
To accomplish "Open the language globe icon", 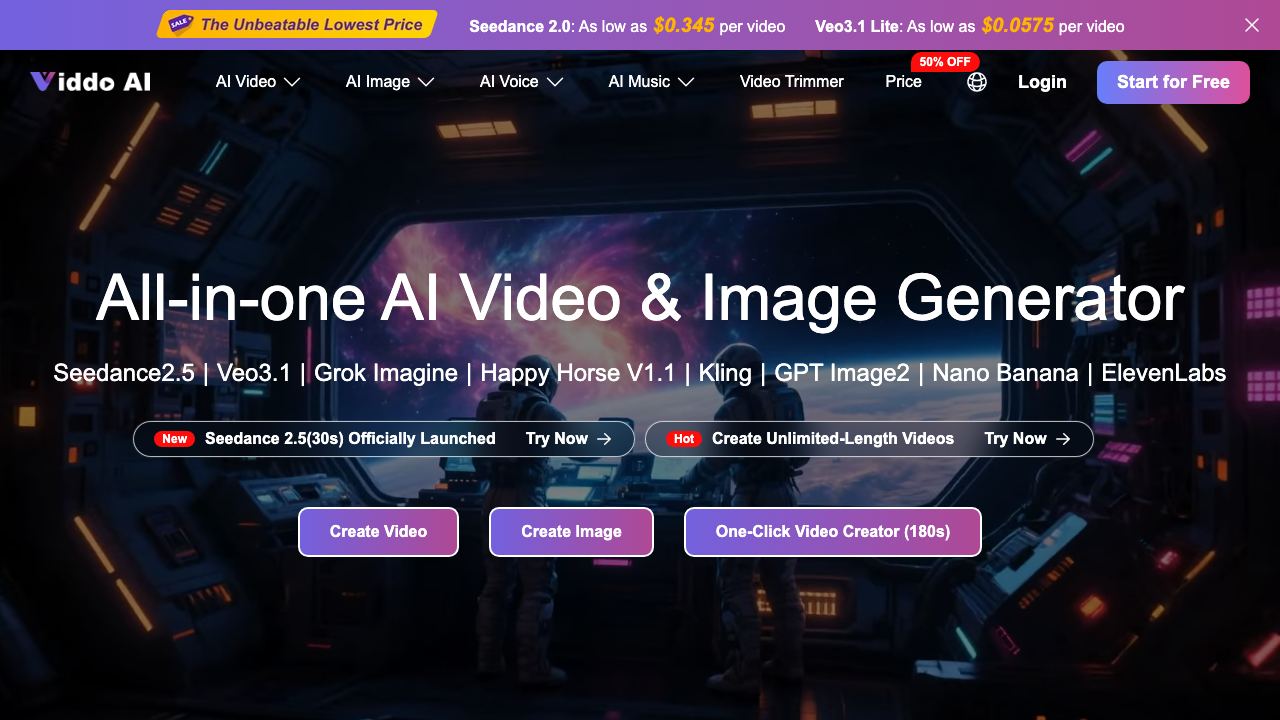I will click(977, 82).
